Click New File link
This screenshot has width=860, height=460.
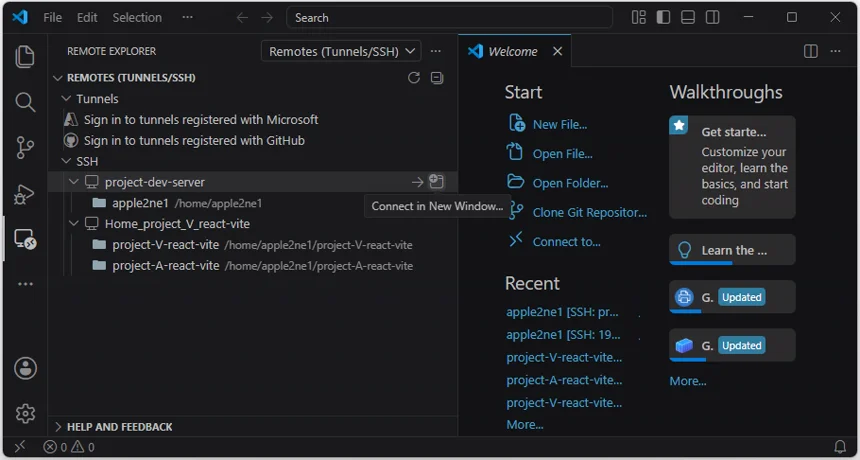coord(560,125)
